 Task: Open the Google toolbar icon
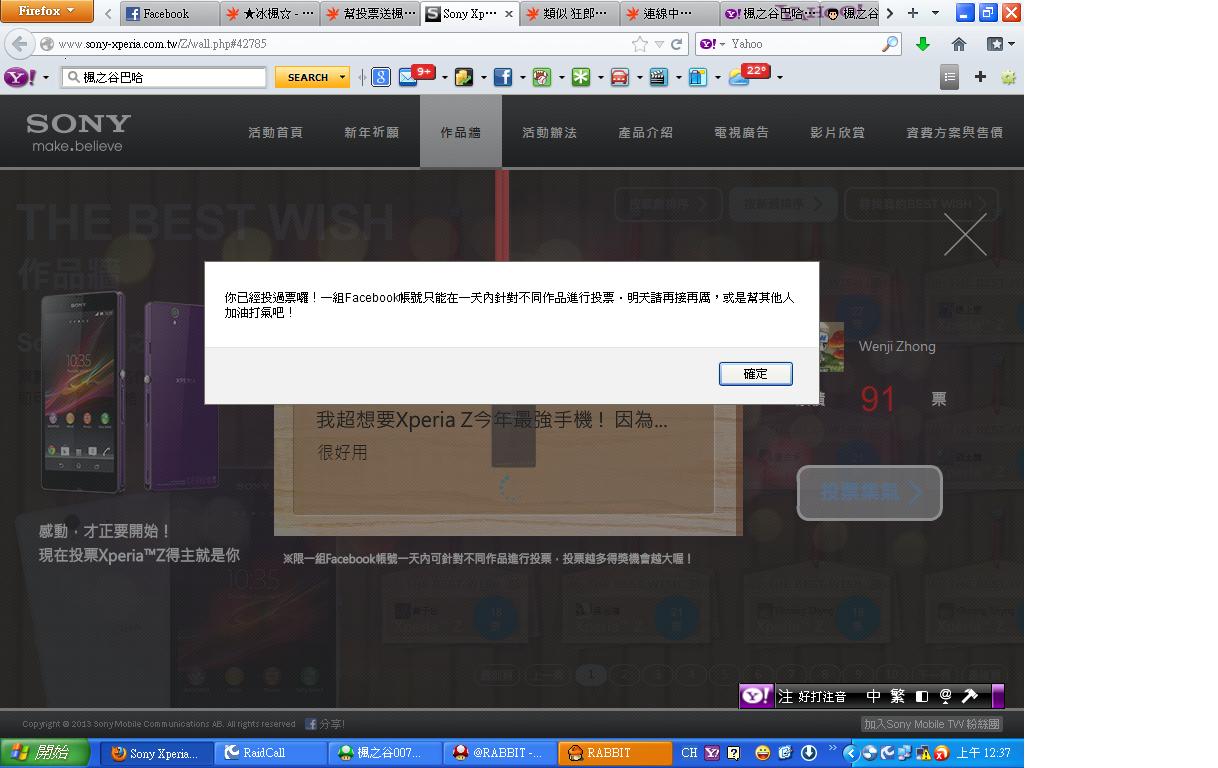381,77
